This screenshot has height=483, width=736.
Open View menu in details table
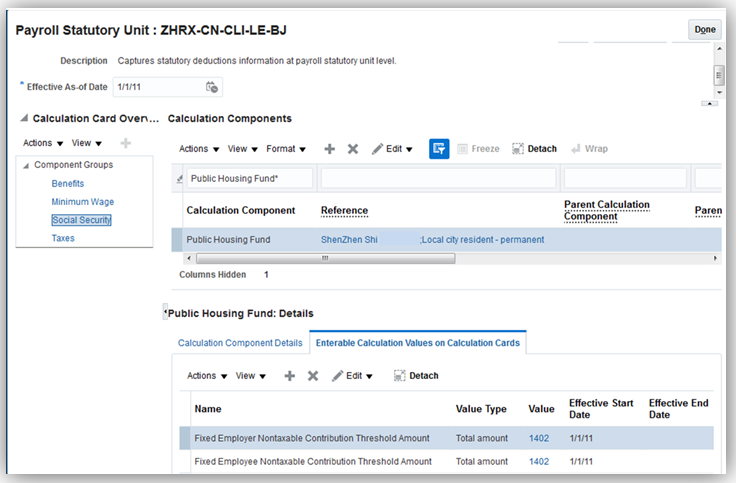(x=251, y=376)
